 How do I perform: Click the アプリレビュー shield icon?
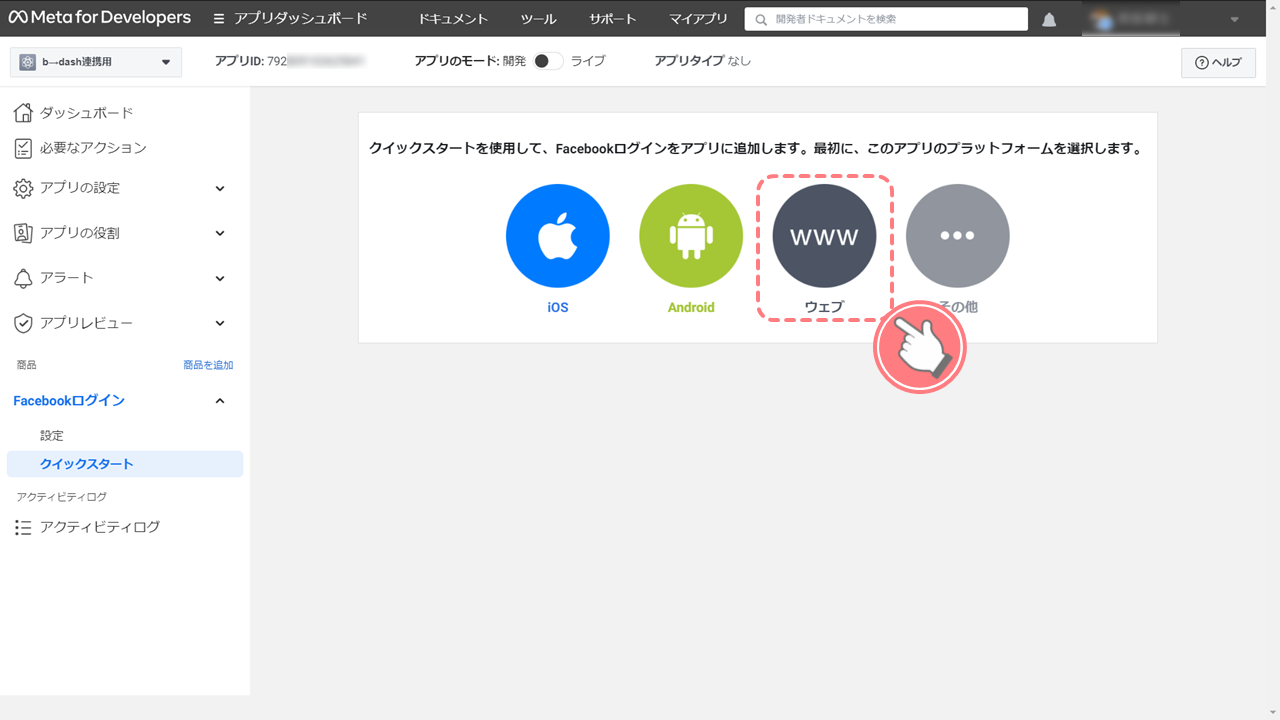tap(23, 323)
